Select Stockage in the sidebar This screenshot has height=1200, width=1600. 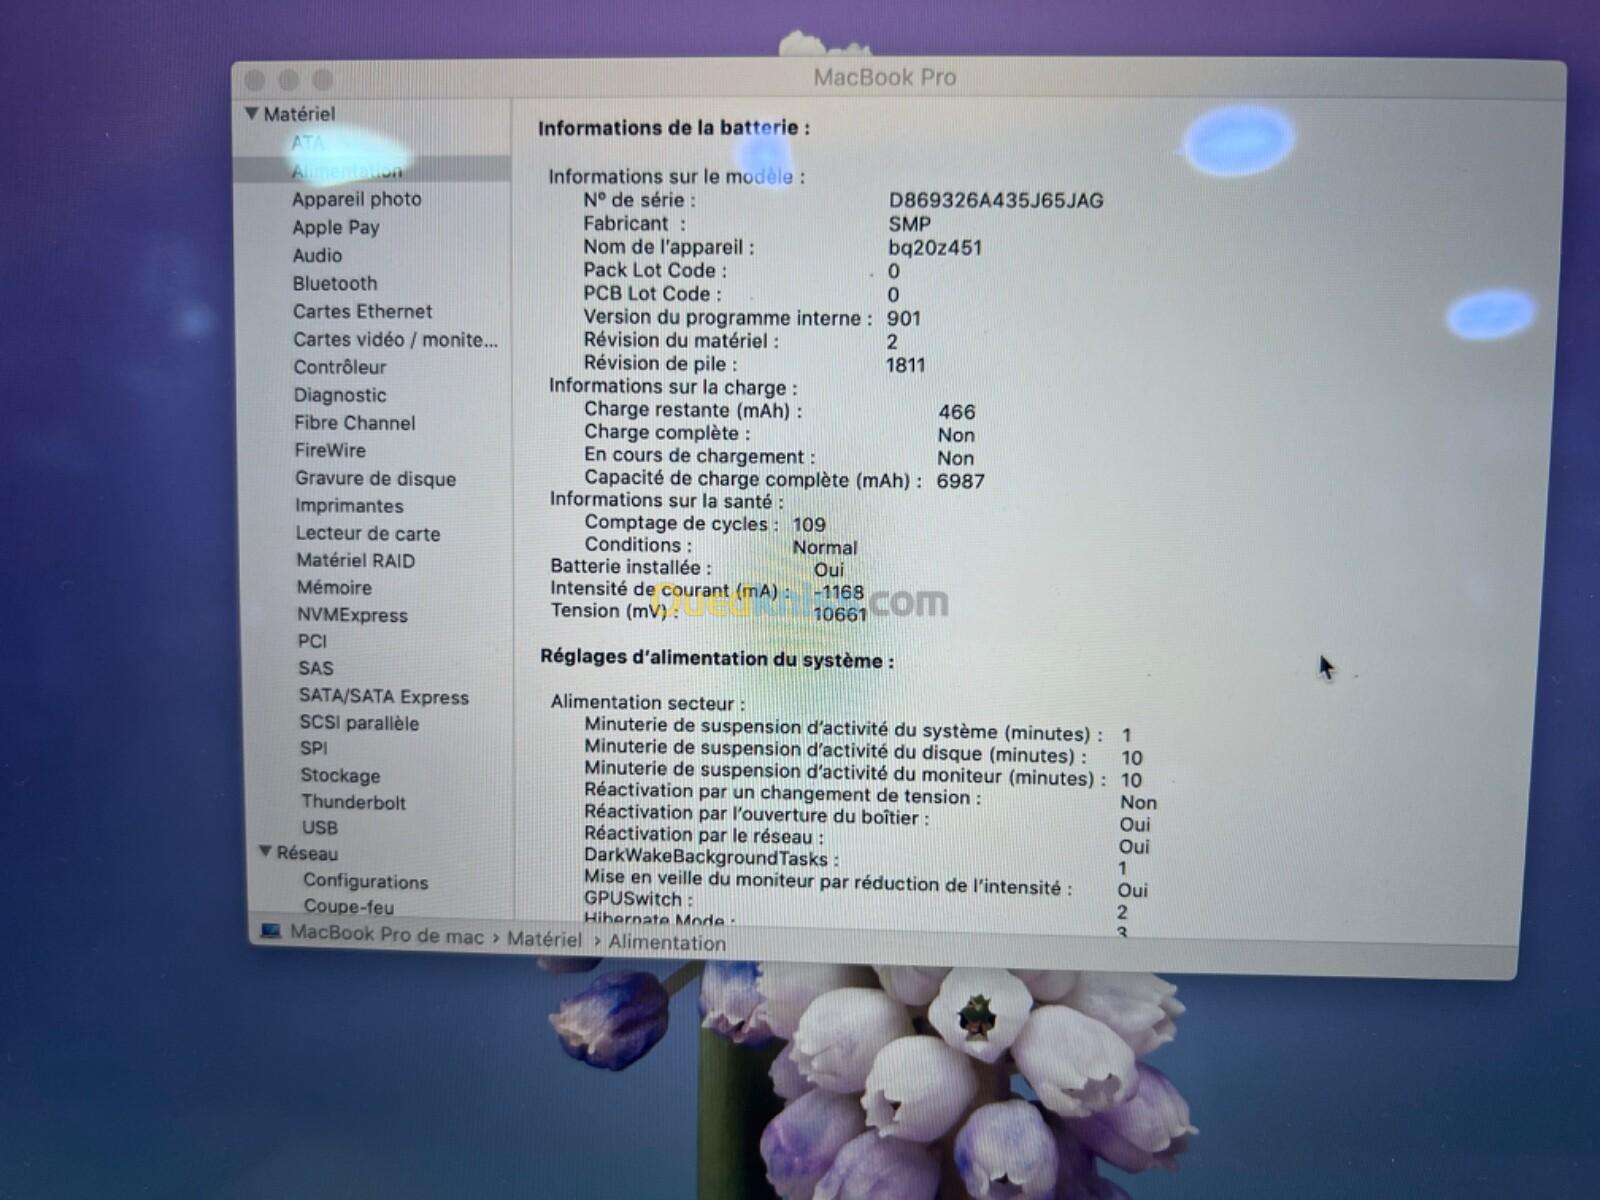[x=340, y=775]
